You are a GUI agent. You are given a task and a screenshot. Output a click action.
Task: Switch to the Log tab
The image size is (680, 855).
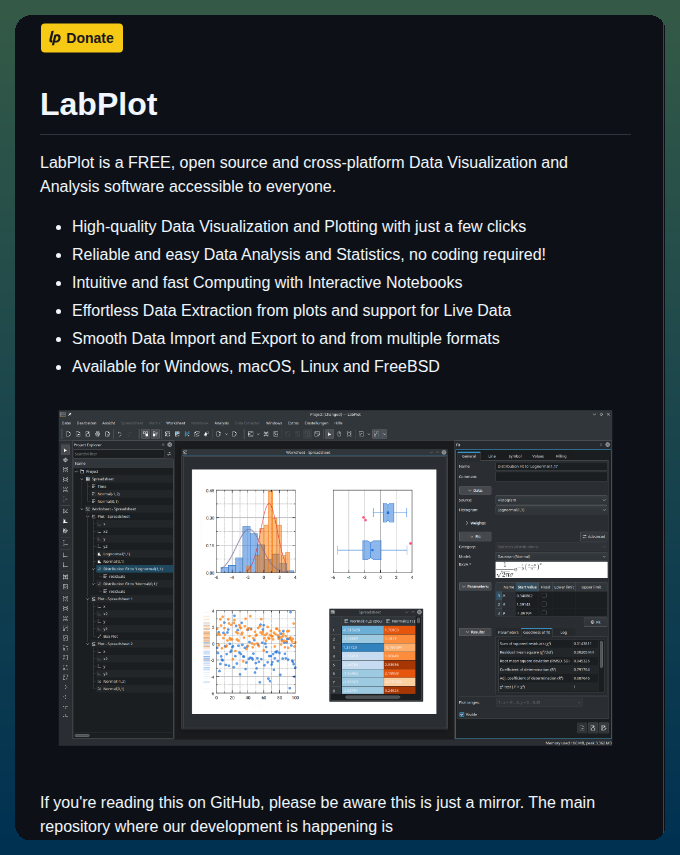(563, 633)
